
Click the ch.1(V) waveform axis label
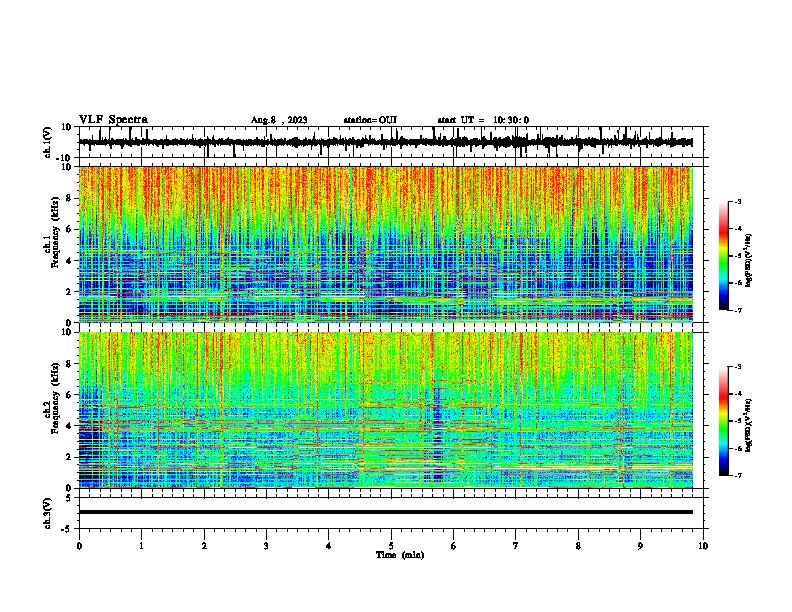tap(48, 142)
